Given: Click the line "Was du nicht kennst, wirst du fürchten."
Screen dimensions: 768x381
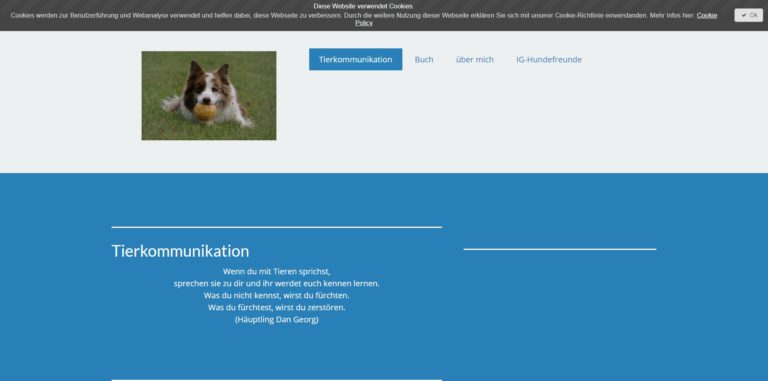Looking at the screenshot, I should (276, 295).
